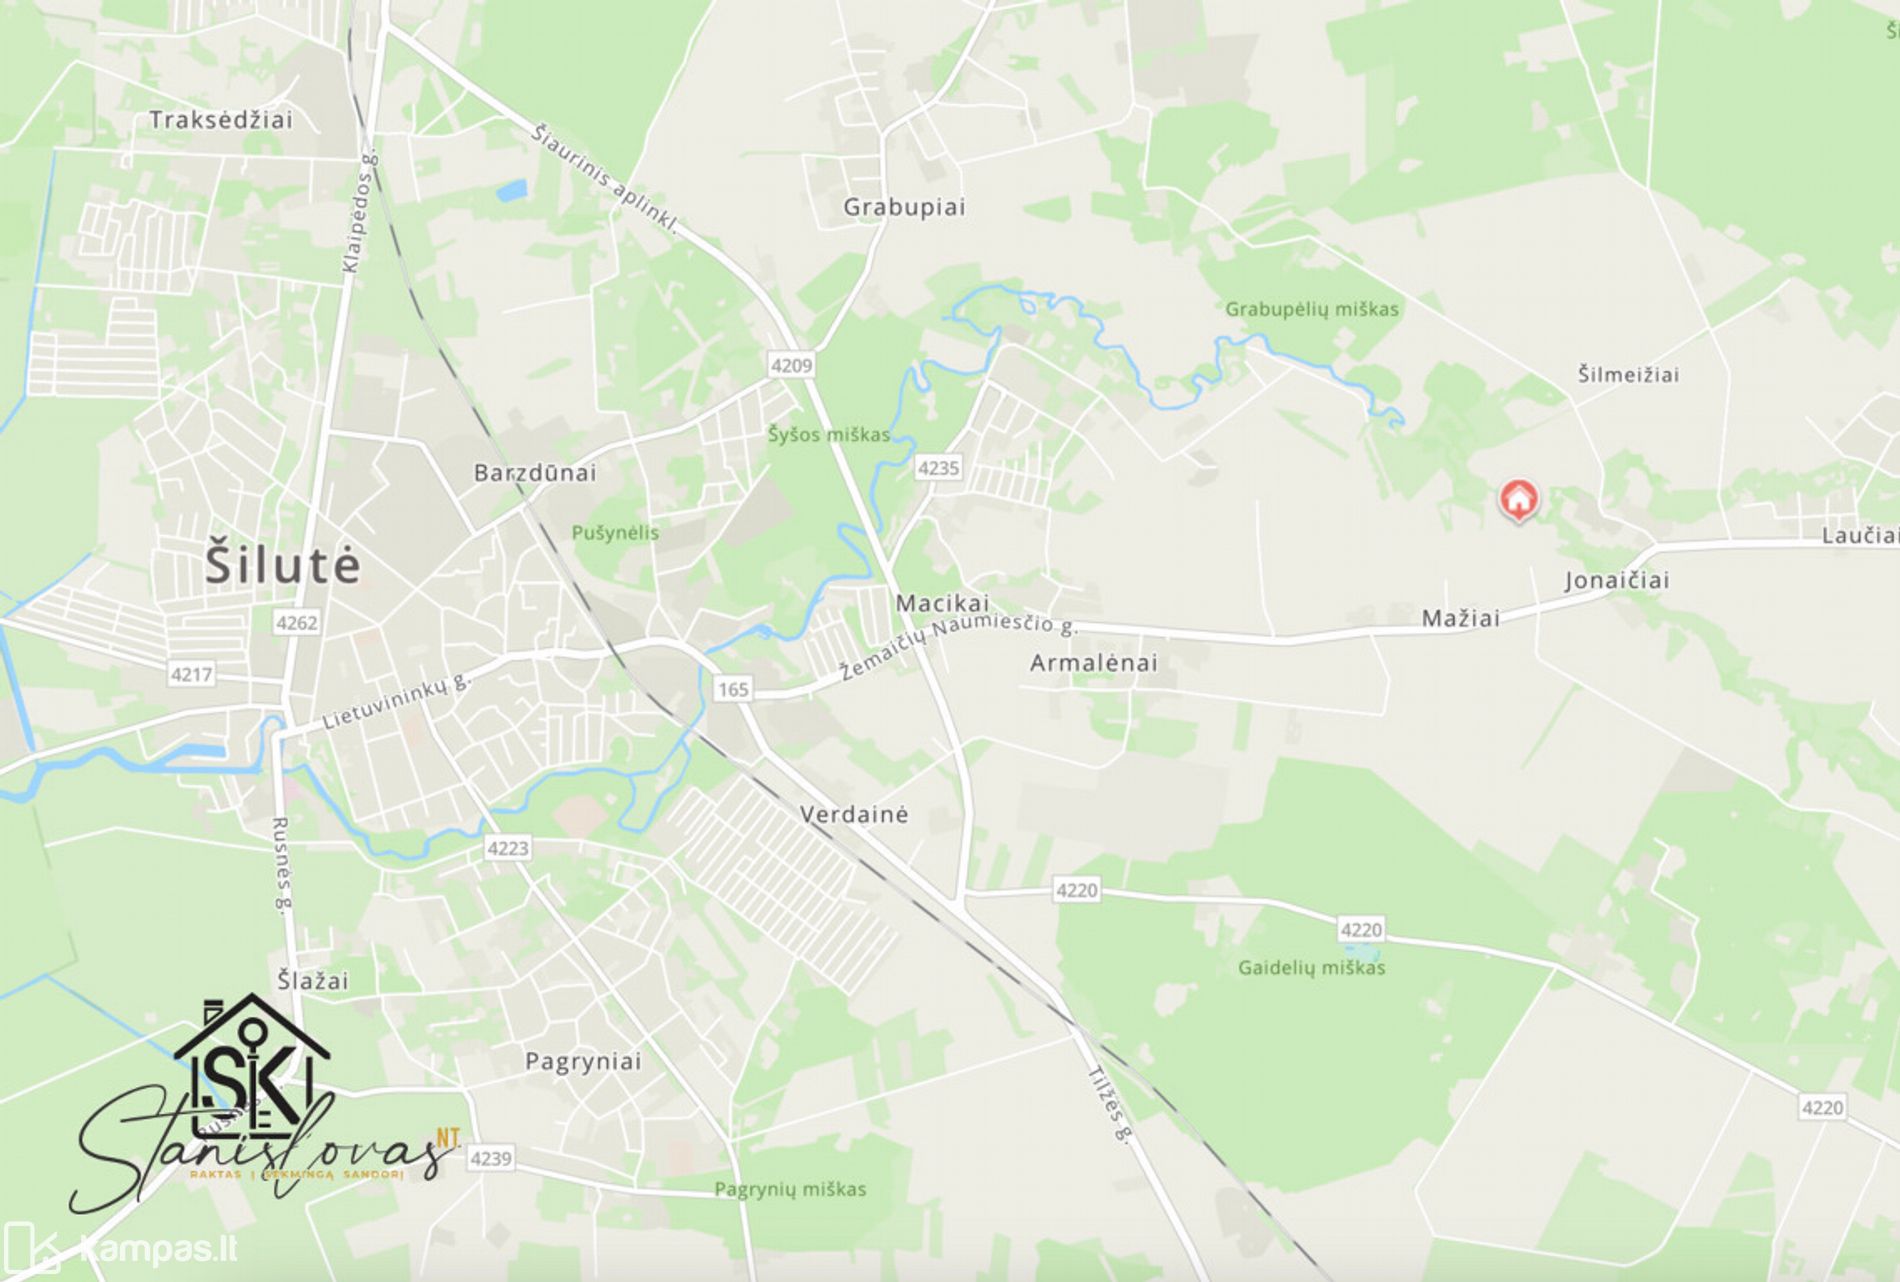Click the 4262 road badge
This screenshot has height=1282, width=1900.
(x=296, y=623)
